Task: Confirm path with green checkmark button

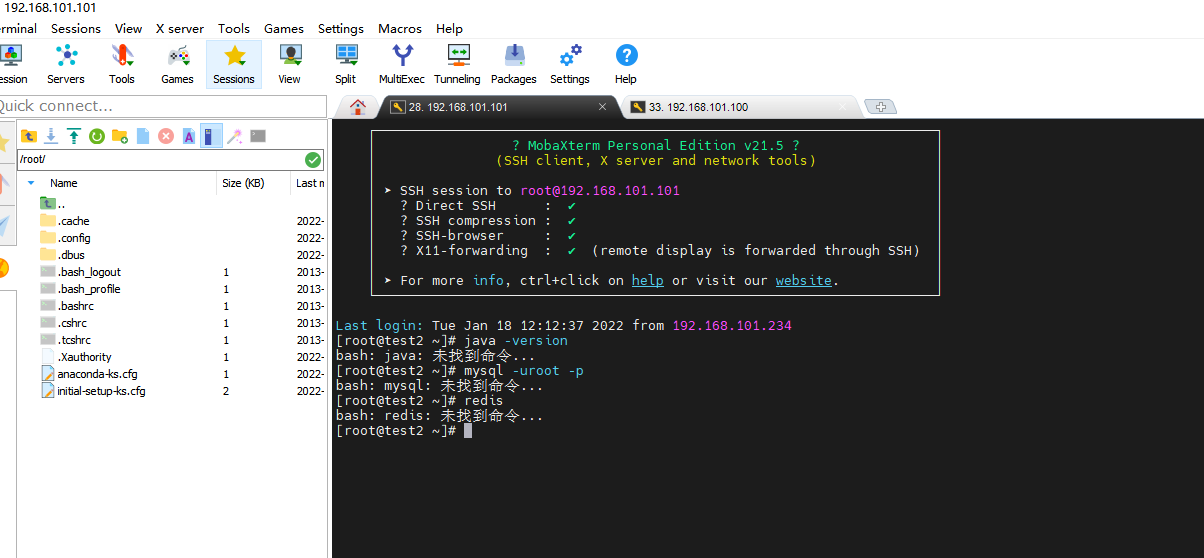Action: [x=313, y=160]
